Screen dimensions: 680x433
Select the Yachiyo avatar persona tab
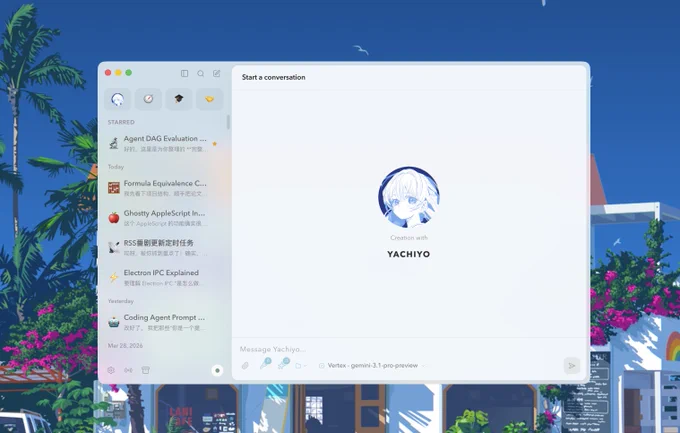(117, 99)
